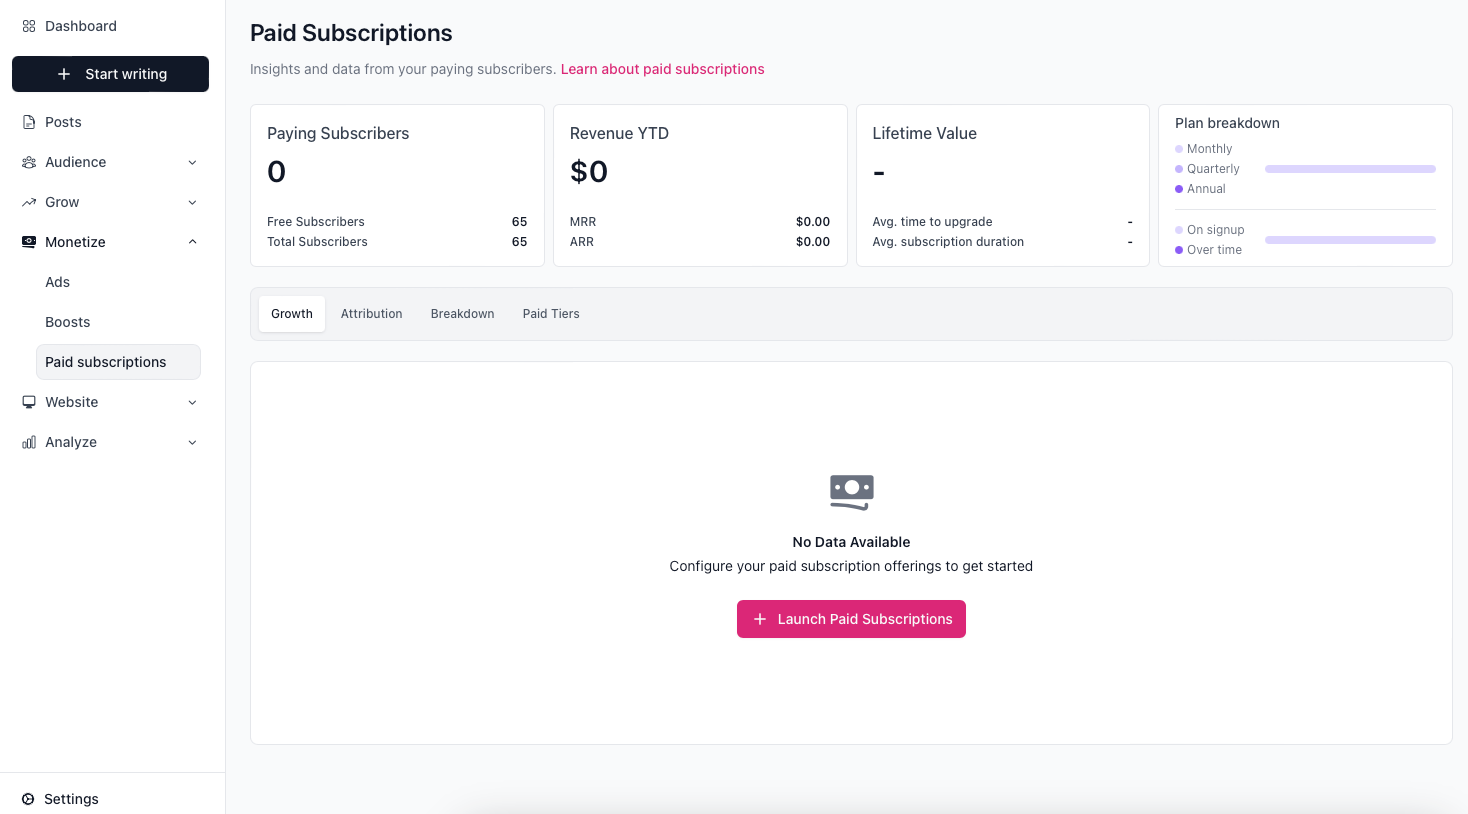Click the Website monitor icon

pos(29,402)
